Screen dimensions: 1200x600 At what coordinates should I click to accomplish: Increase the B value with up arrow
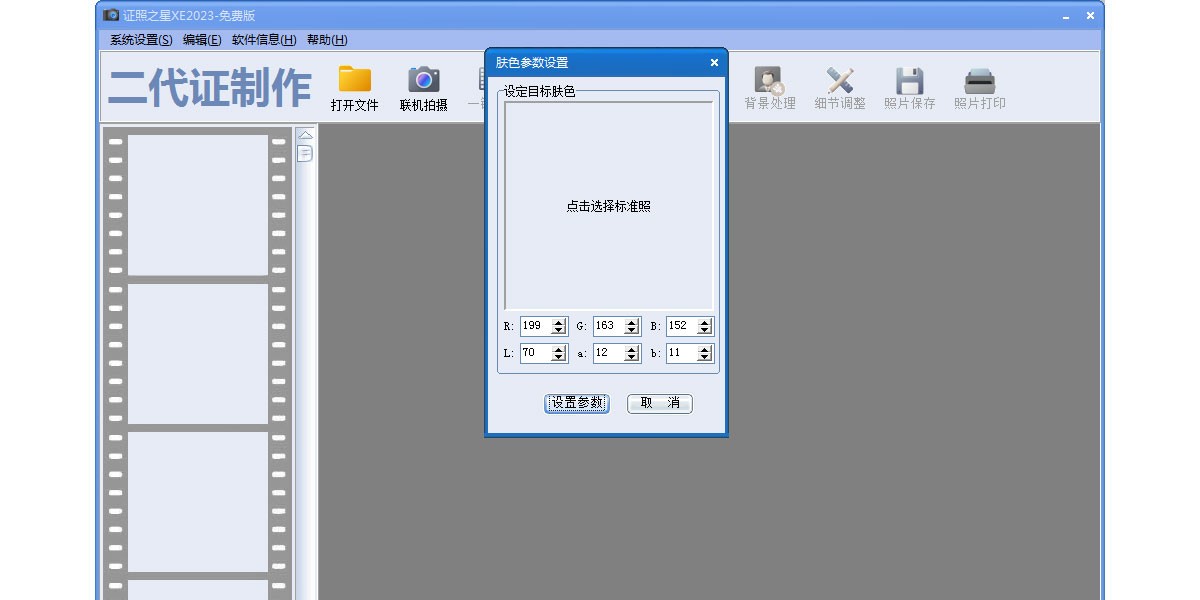pos(704,322)
